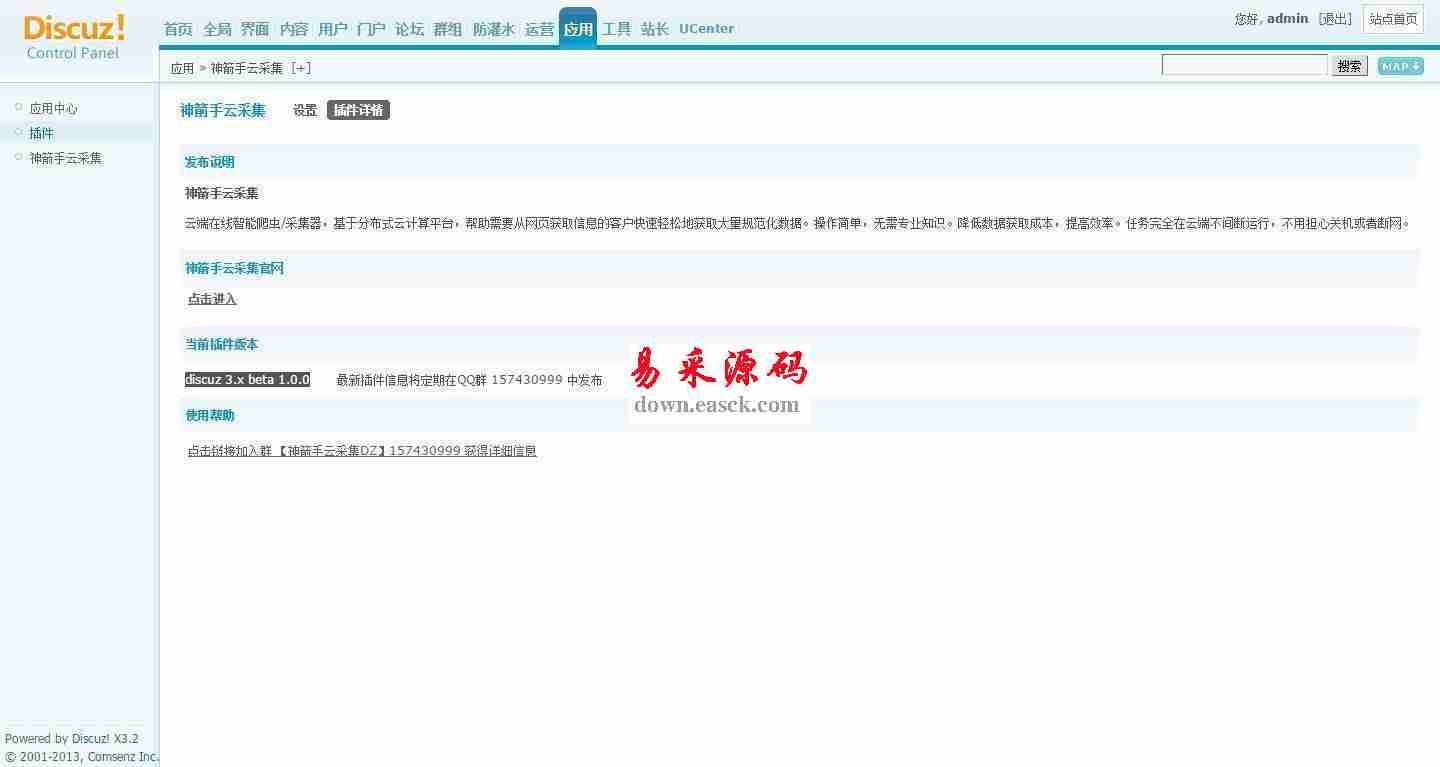The height and width of the screenshot is (767, 1440).
Task: Select the UCenter menu item
Action: tap(706, 29)
